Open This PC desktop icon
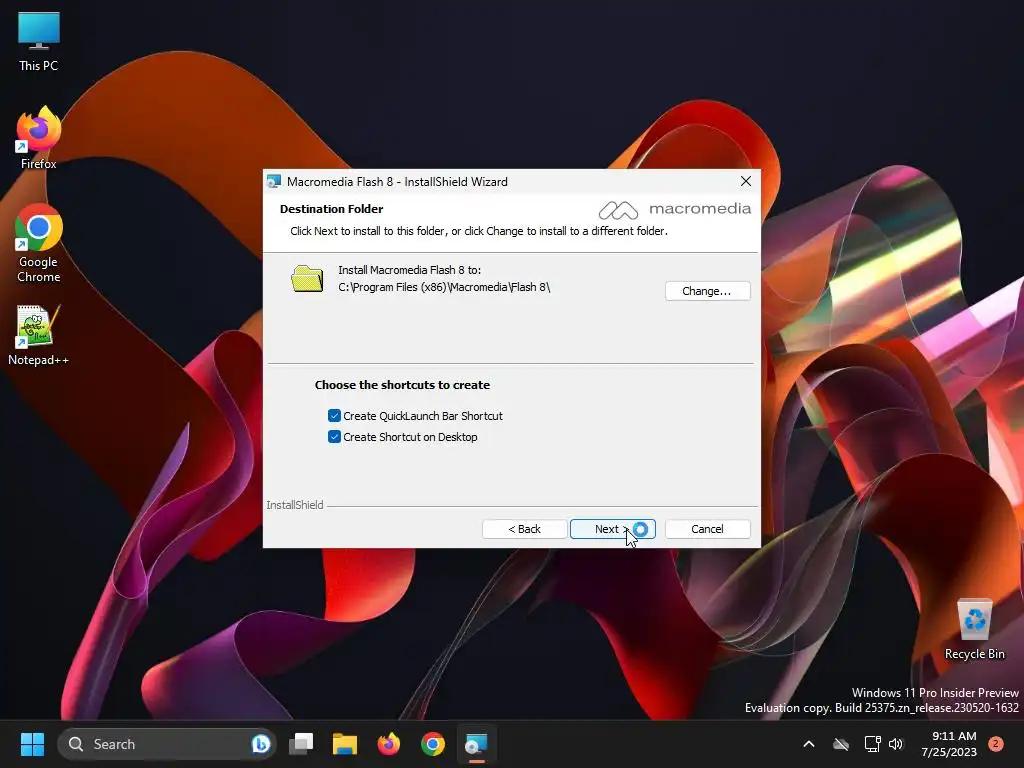 tap(39, 42)
